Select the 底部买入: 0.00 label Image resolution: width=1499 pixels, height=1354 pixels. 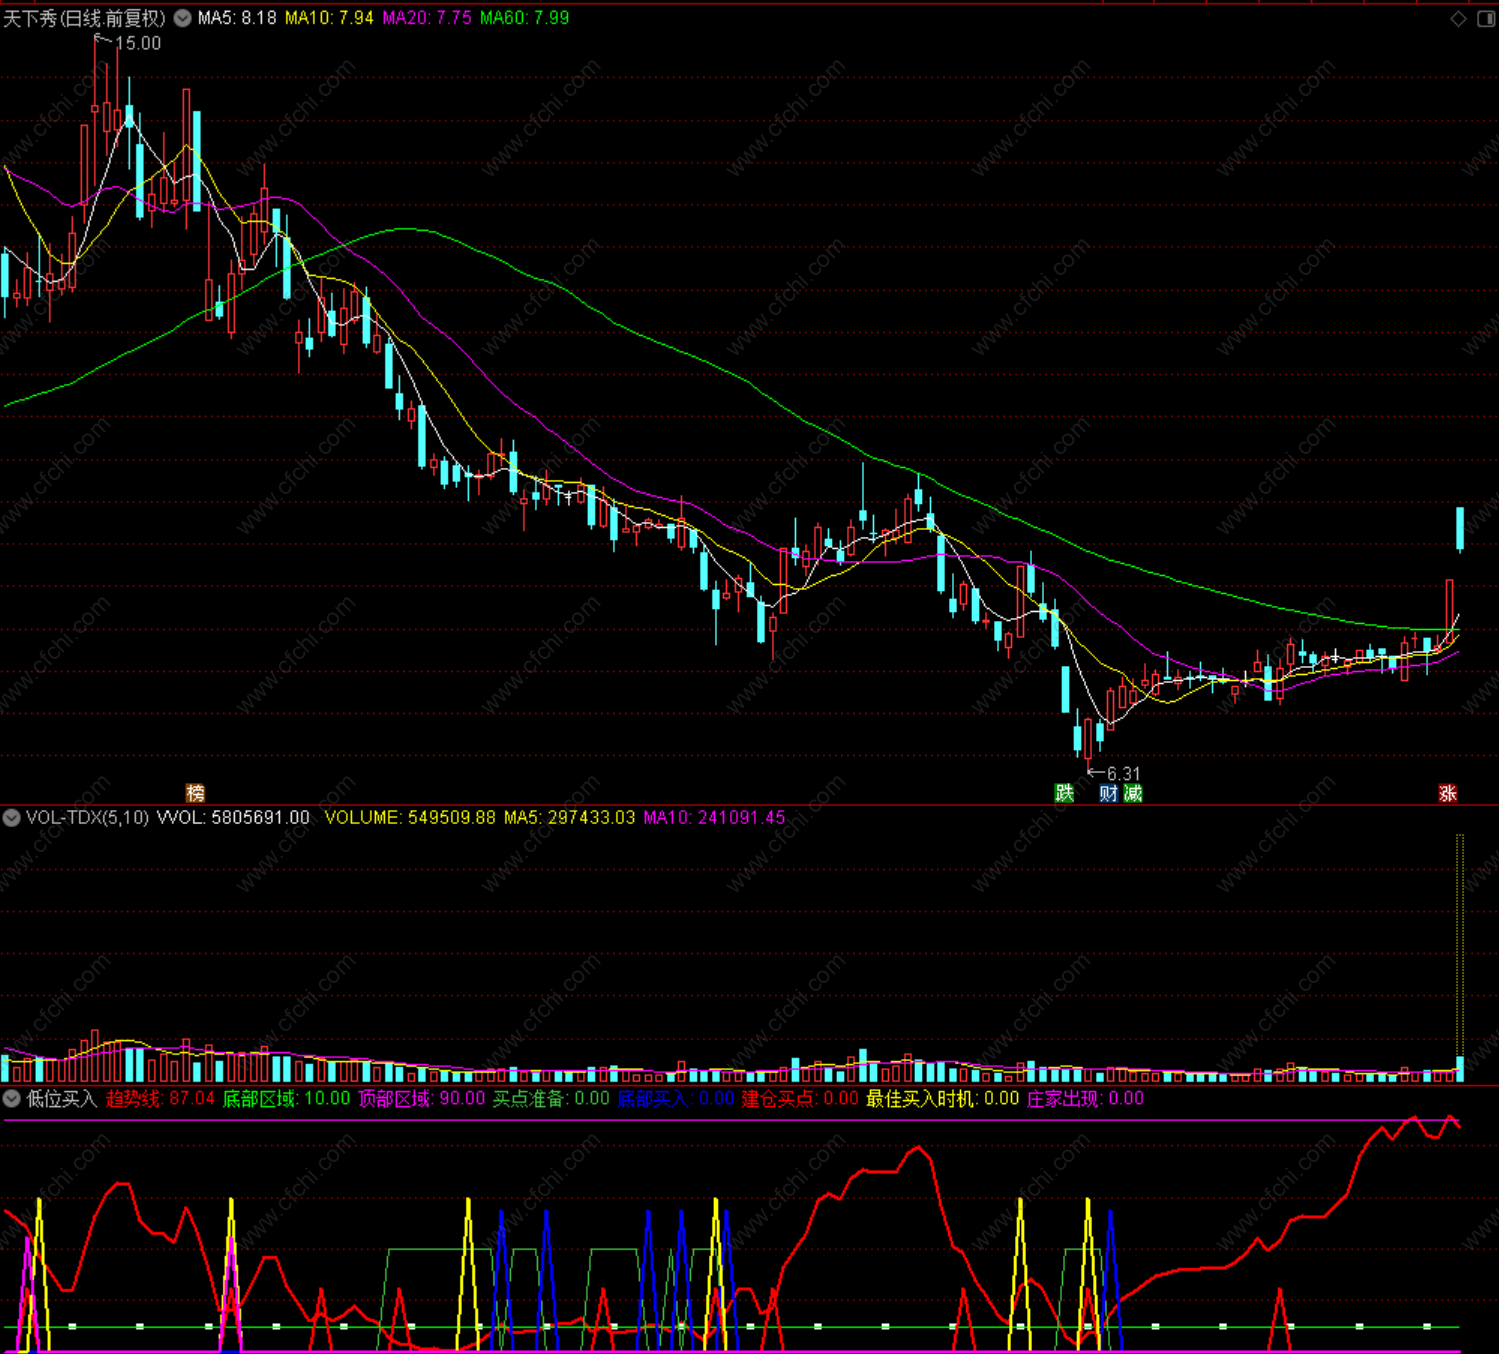676,1098
